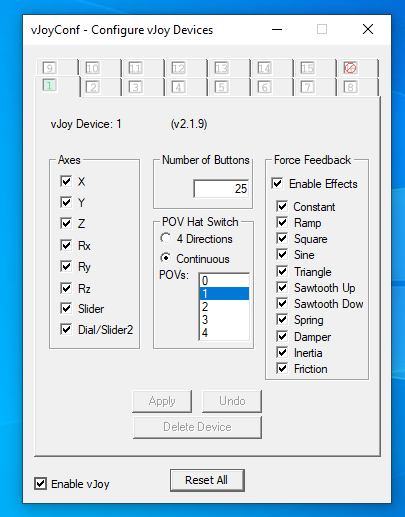The height and width of the screenshot is (517, 405).
Task: Click the Undo button
Action: [232, 401]
